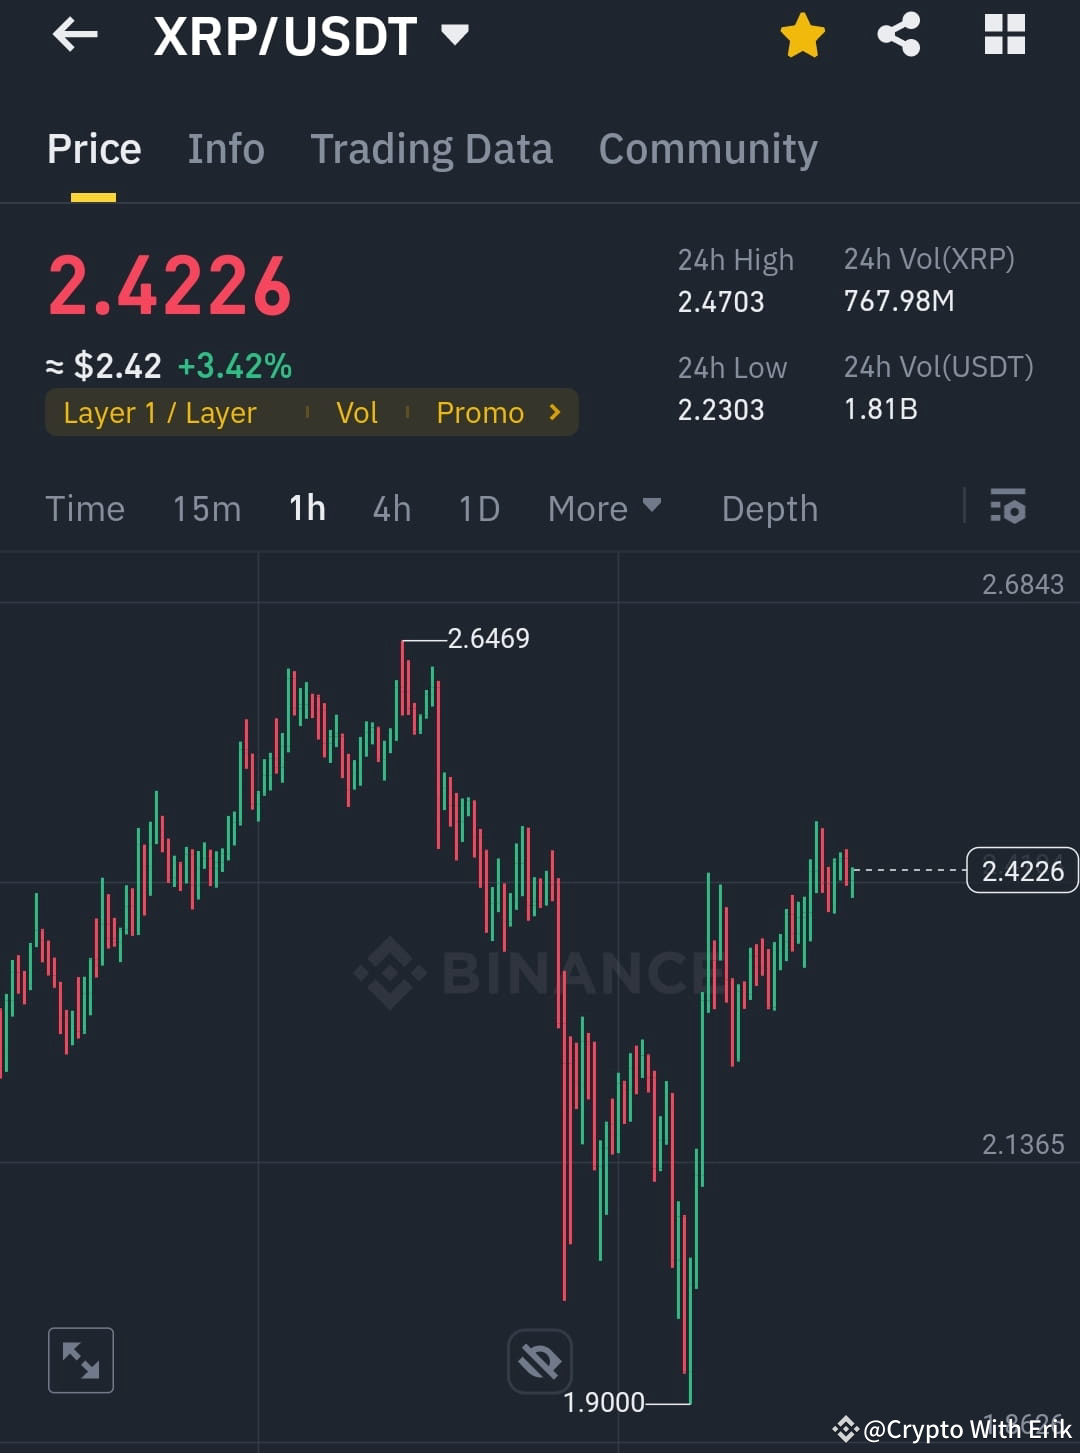Open the Depth view
This screenshot has width=1080, height=1453.
769,508
